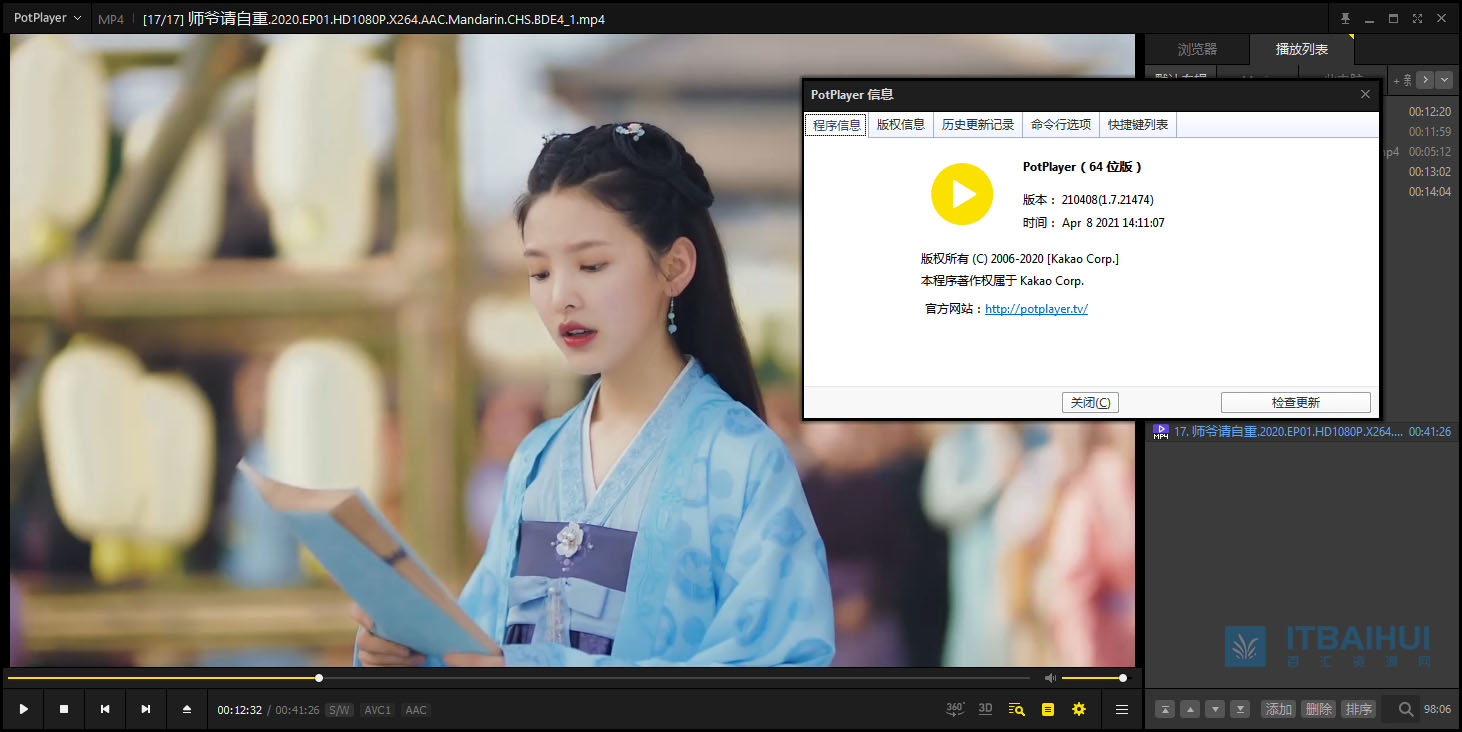This screenshot has width=1462, height=732.
Task: Start playback with the Play button
Action: click(23, 709)
